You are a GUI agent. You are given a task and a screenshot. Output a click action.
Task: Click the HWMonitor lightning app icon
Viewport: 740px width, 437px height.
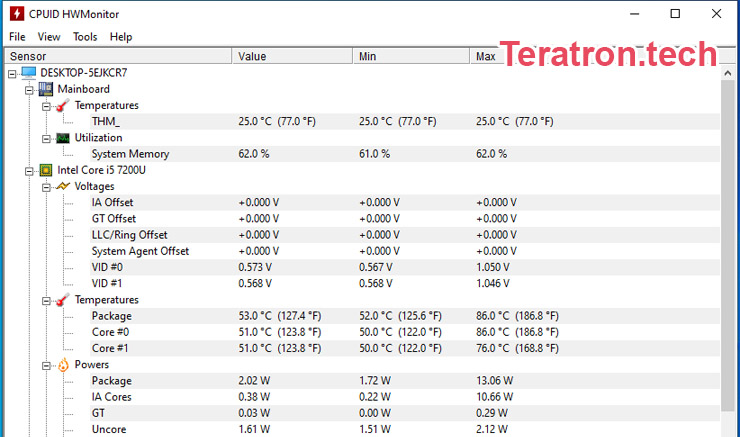click(17, 14)
